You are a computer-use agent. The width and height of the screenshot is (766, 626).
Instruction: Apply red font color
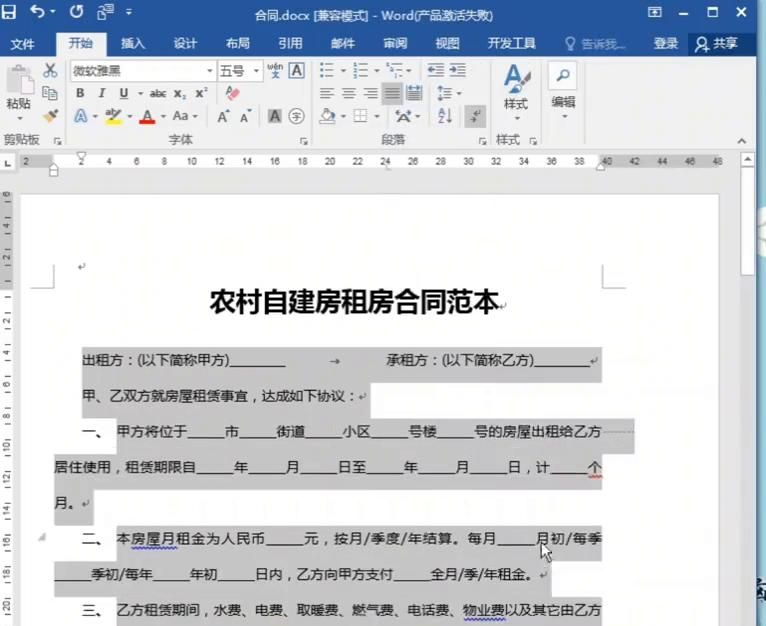click(147, 116)
